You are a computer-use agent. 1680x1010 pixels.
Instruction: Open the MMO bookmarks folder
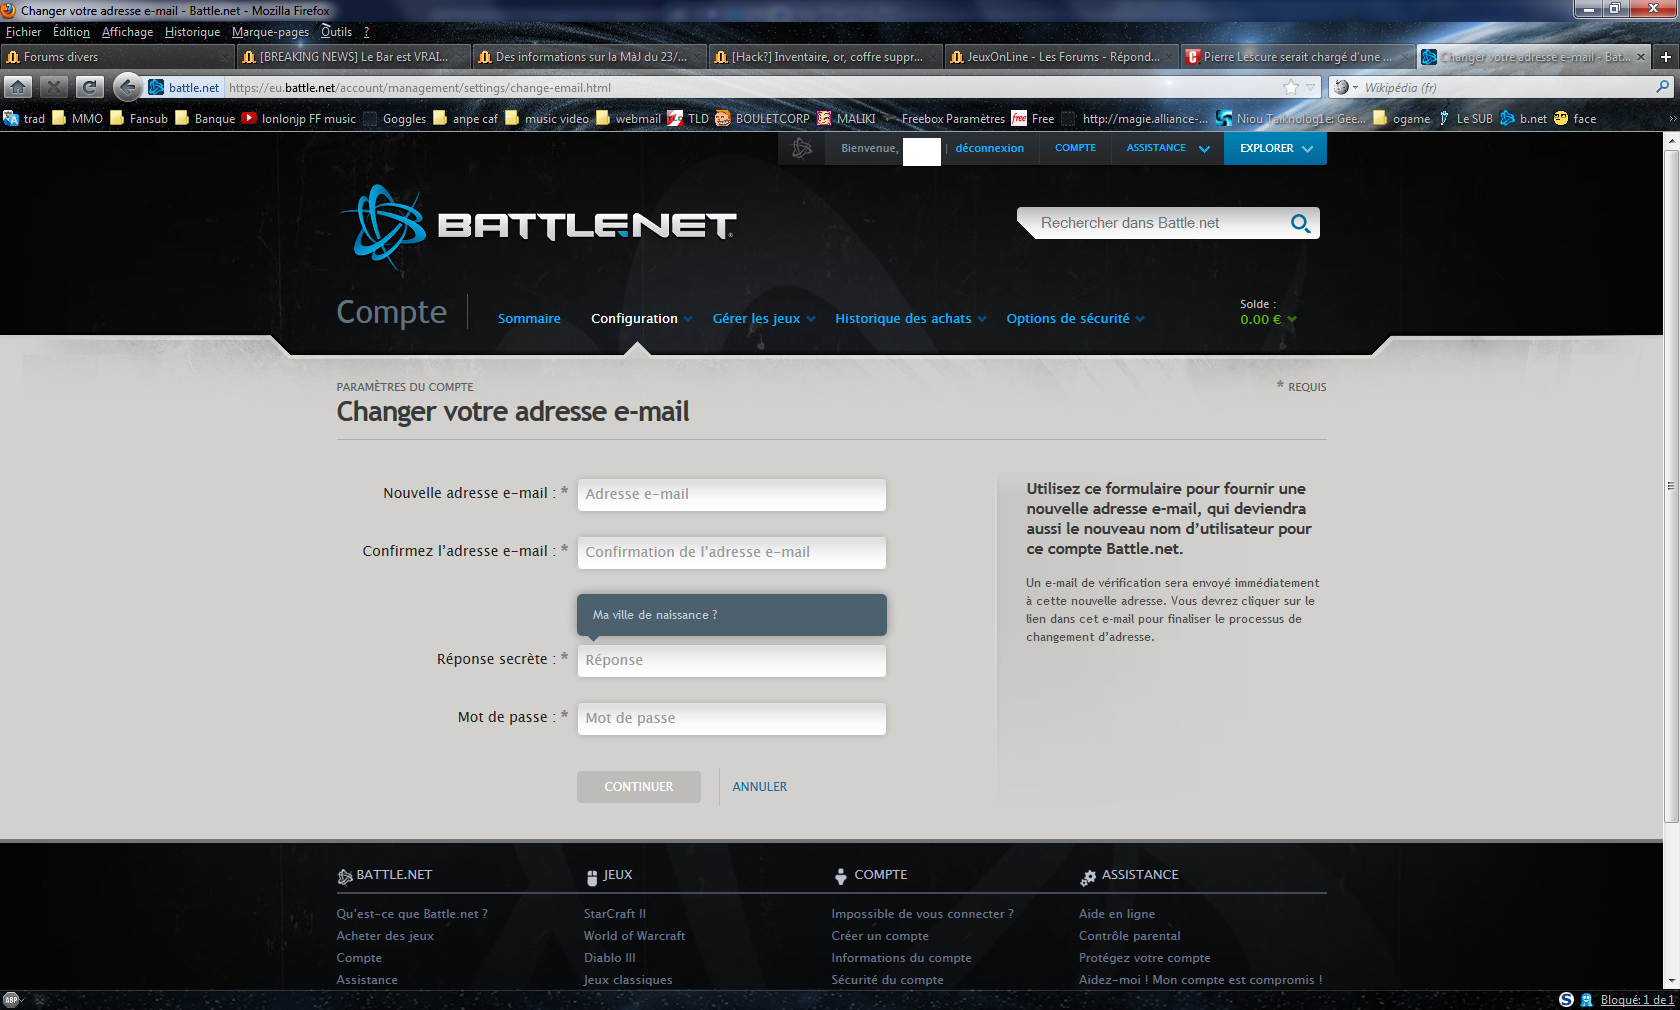click(77, 118)
